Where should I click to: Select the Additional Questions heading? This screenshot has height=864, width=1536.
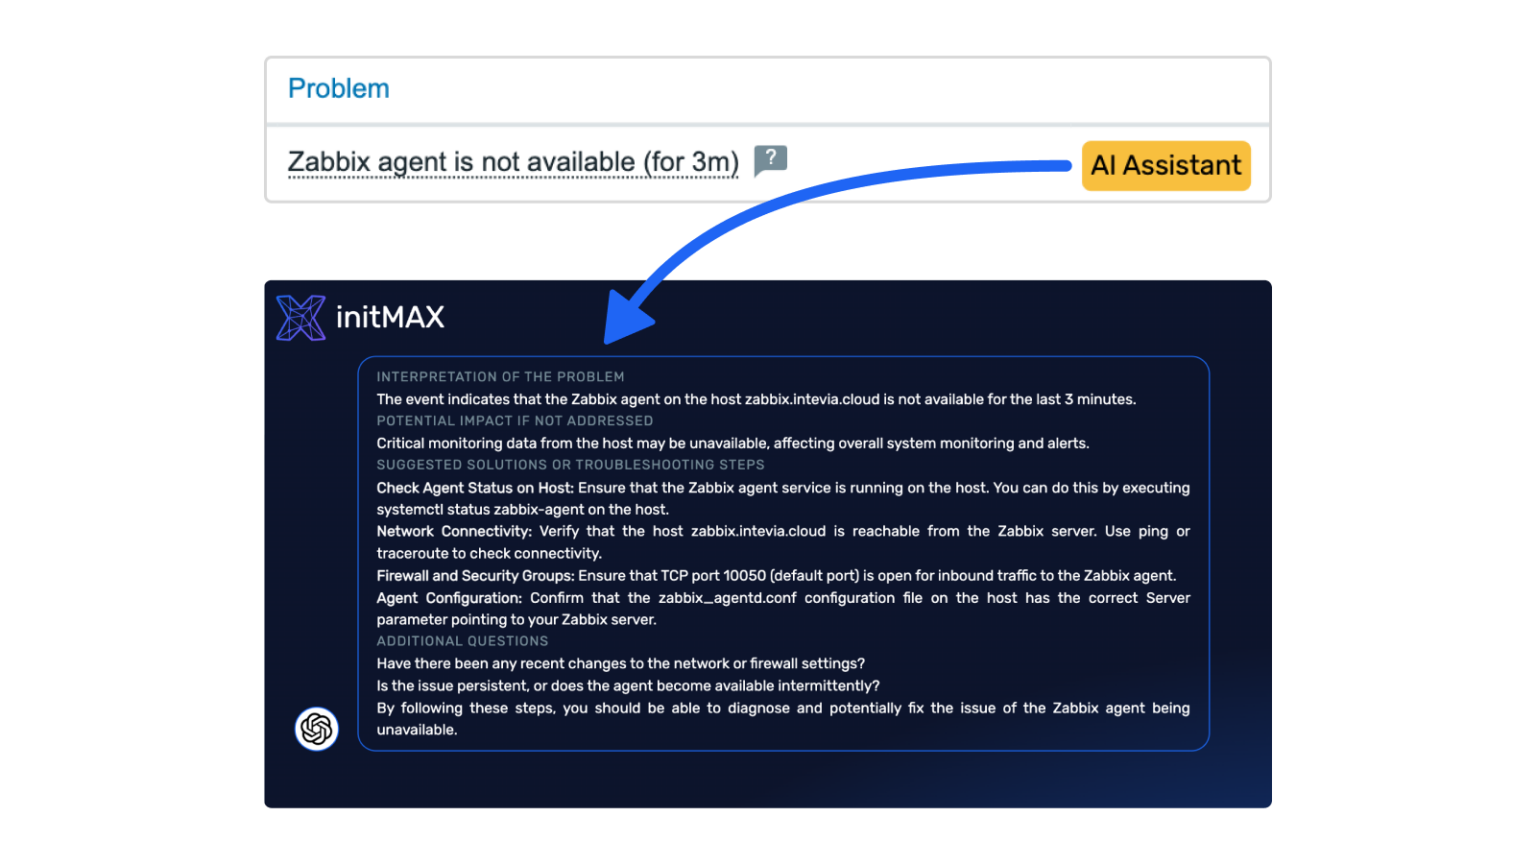462,641
